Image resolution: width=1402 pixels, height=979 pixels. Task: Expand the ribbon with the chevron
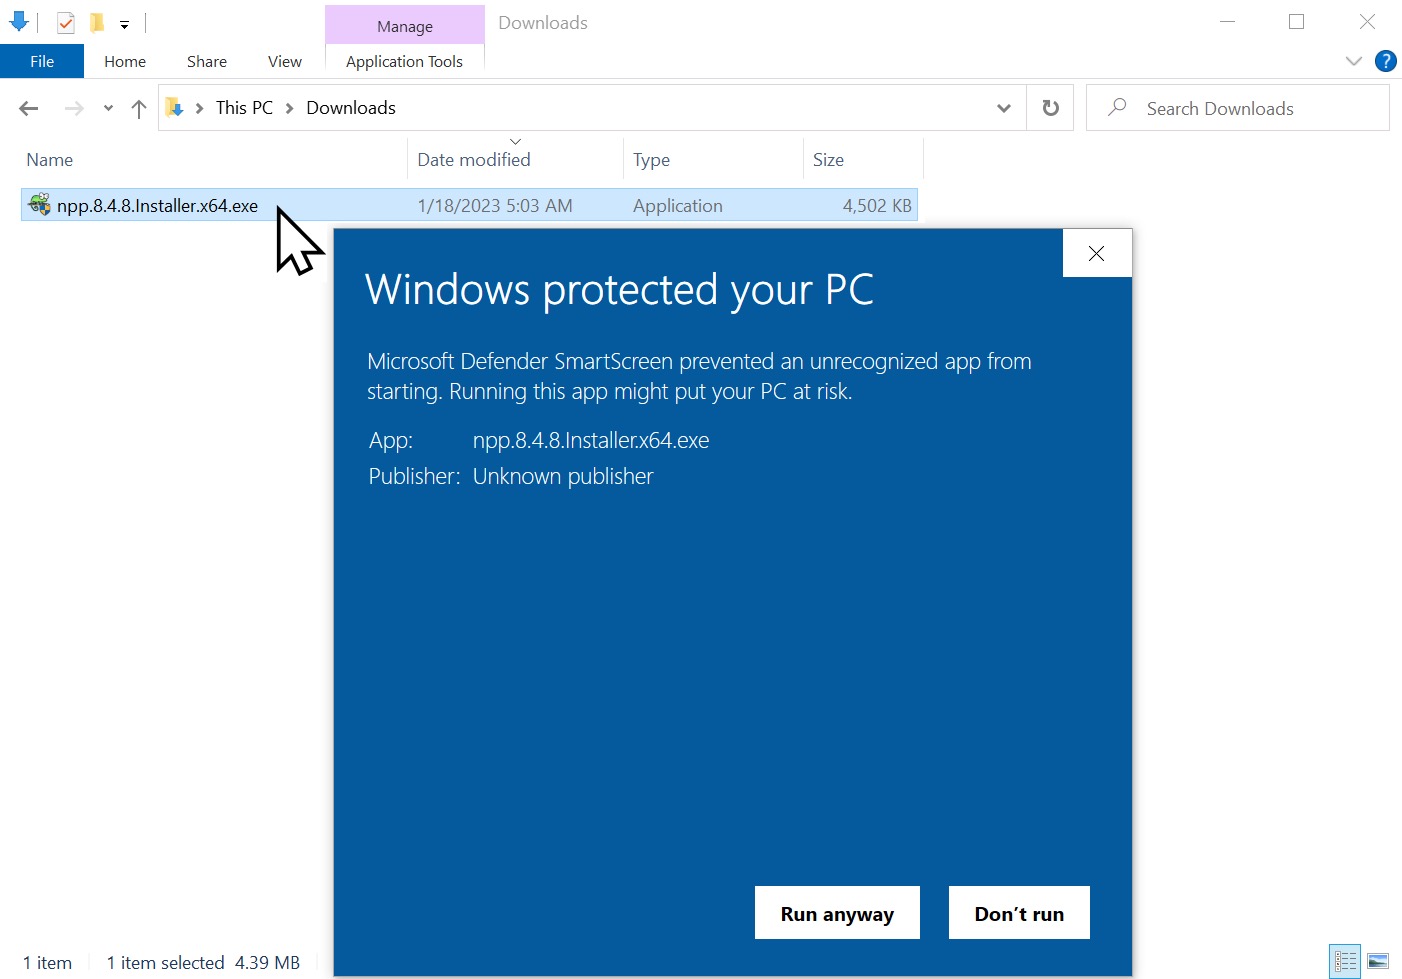(x=1354, y=61)
